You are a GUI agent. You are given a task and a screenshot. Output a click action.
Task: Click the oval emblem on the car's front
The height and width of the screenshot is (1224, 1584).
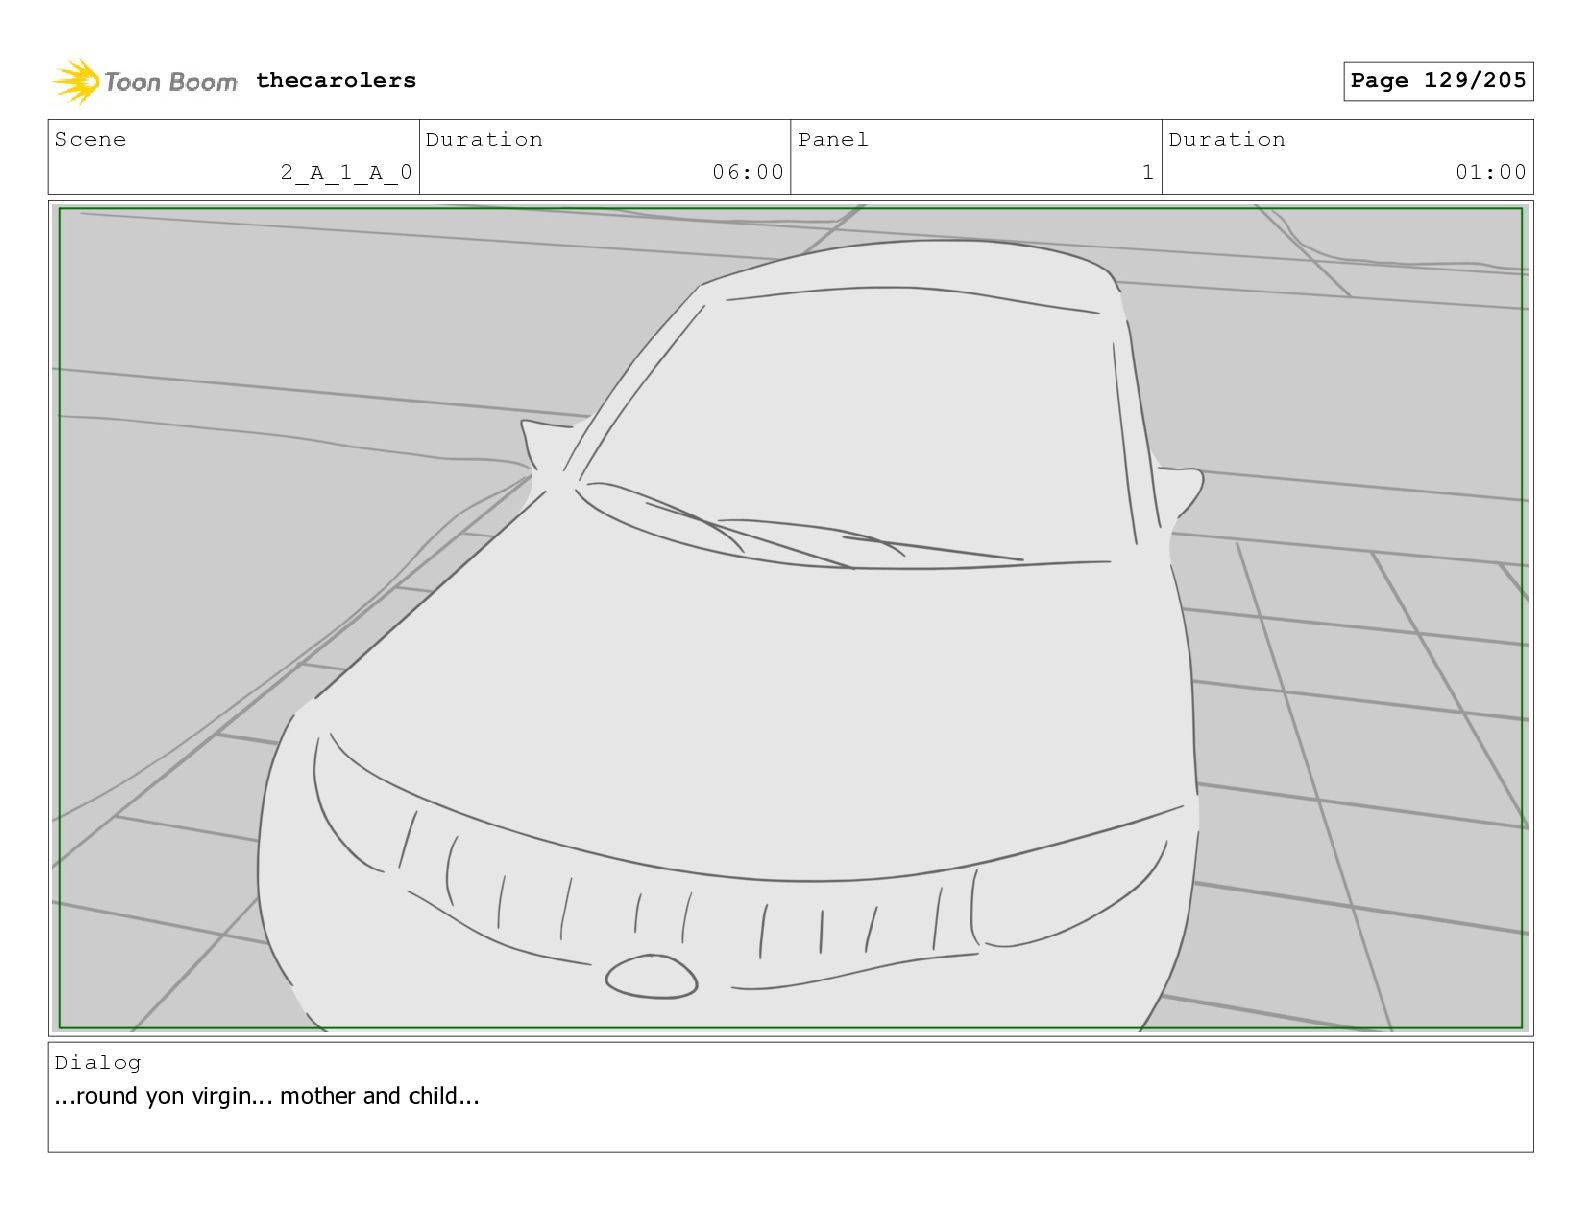pos(651,977)
